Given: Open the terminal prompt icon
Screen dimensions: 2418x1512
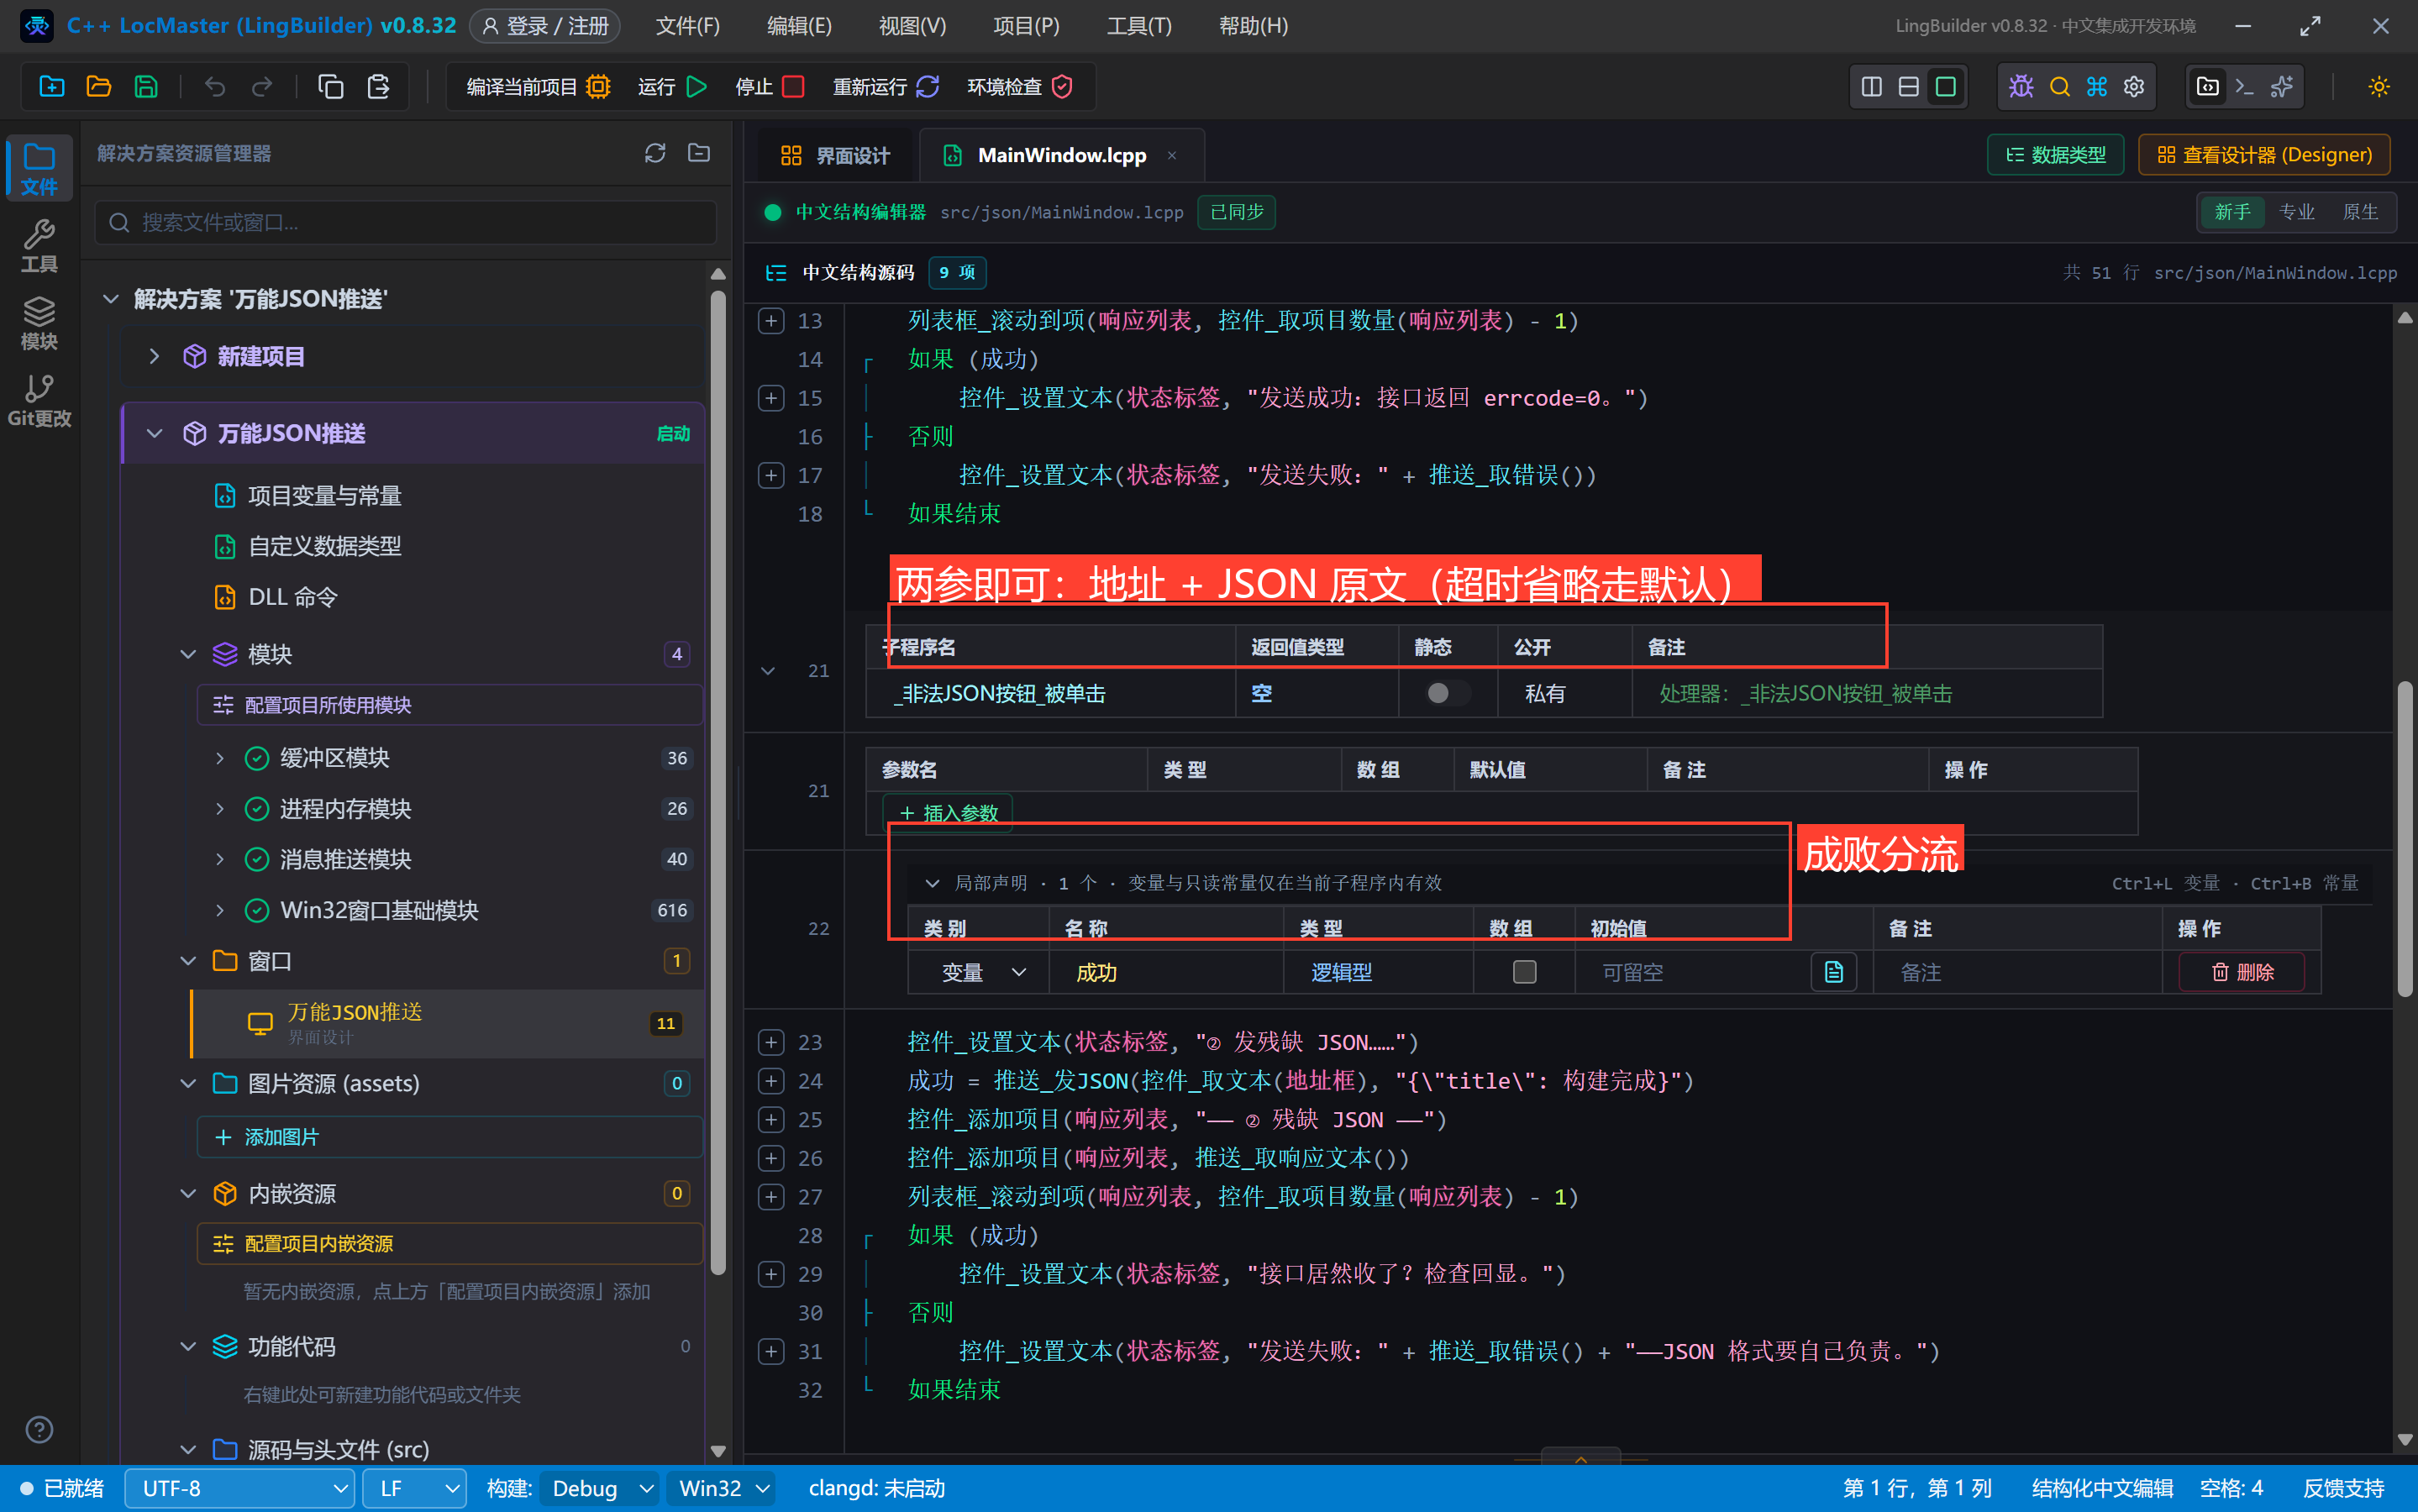Looking at the screenshot, I should click(x=2244, y=87).
